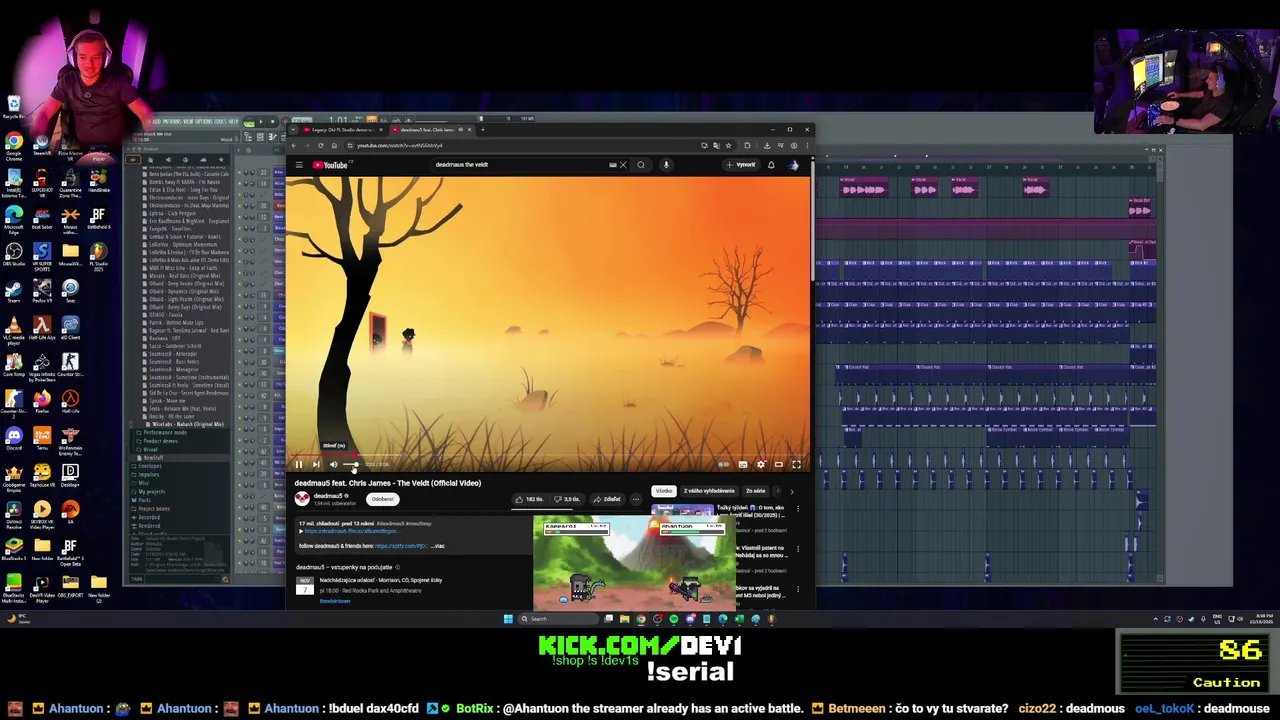Open the video more actions ellipsis

point(636,499)
